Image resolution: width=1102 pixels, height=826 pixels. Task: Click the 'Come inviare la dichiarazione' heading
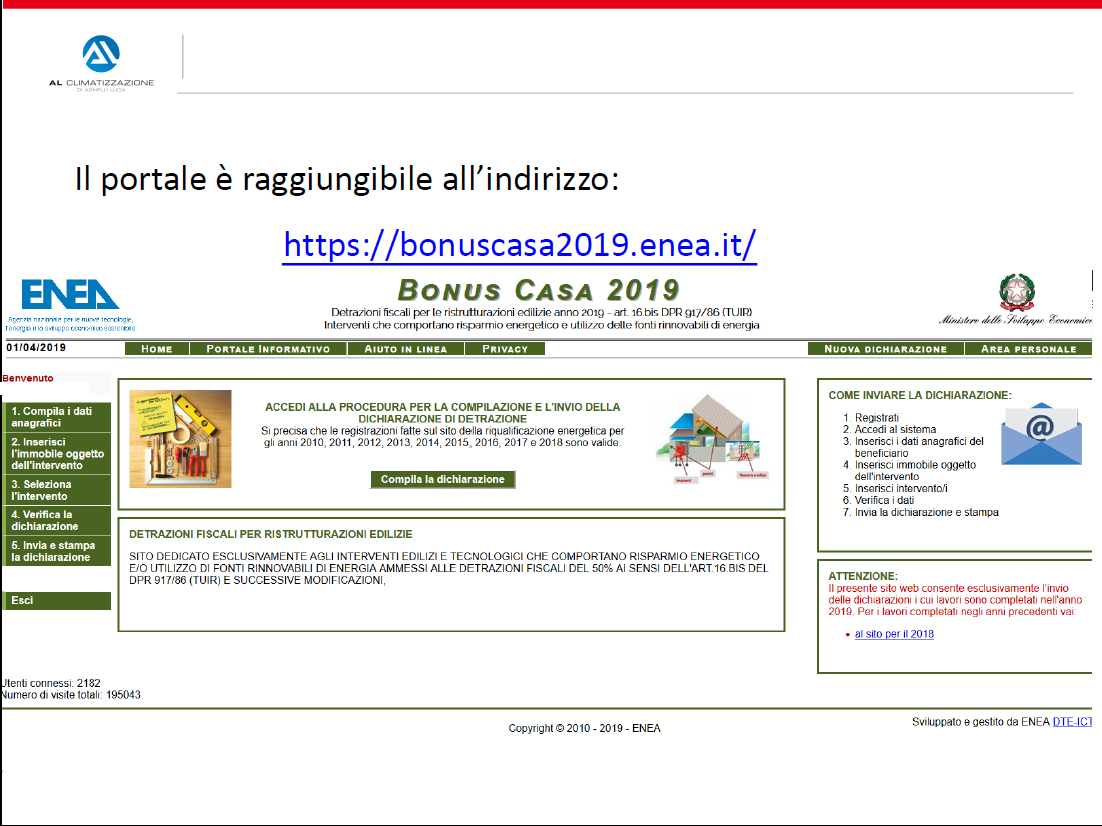pyautogui.click(x=920, y=395)
